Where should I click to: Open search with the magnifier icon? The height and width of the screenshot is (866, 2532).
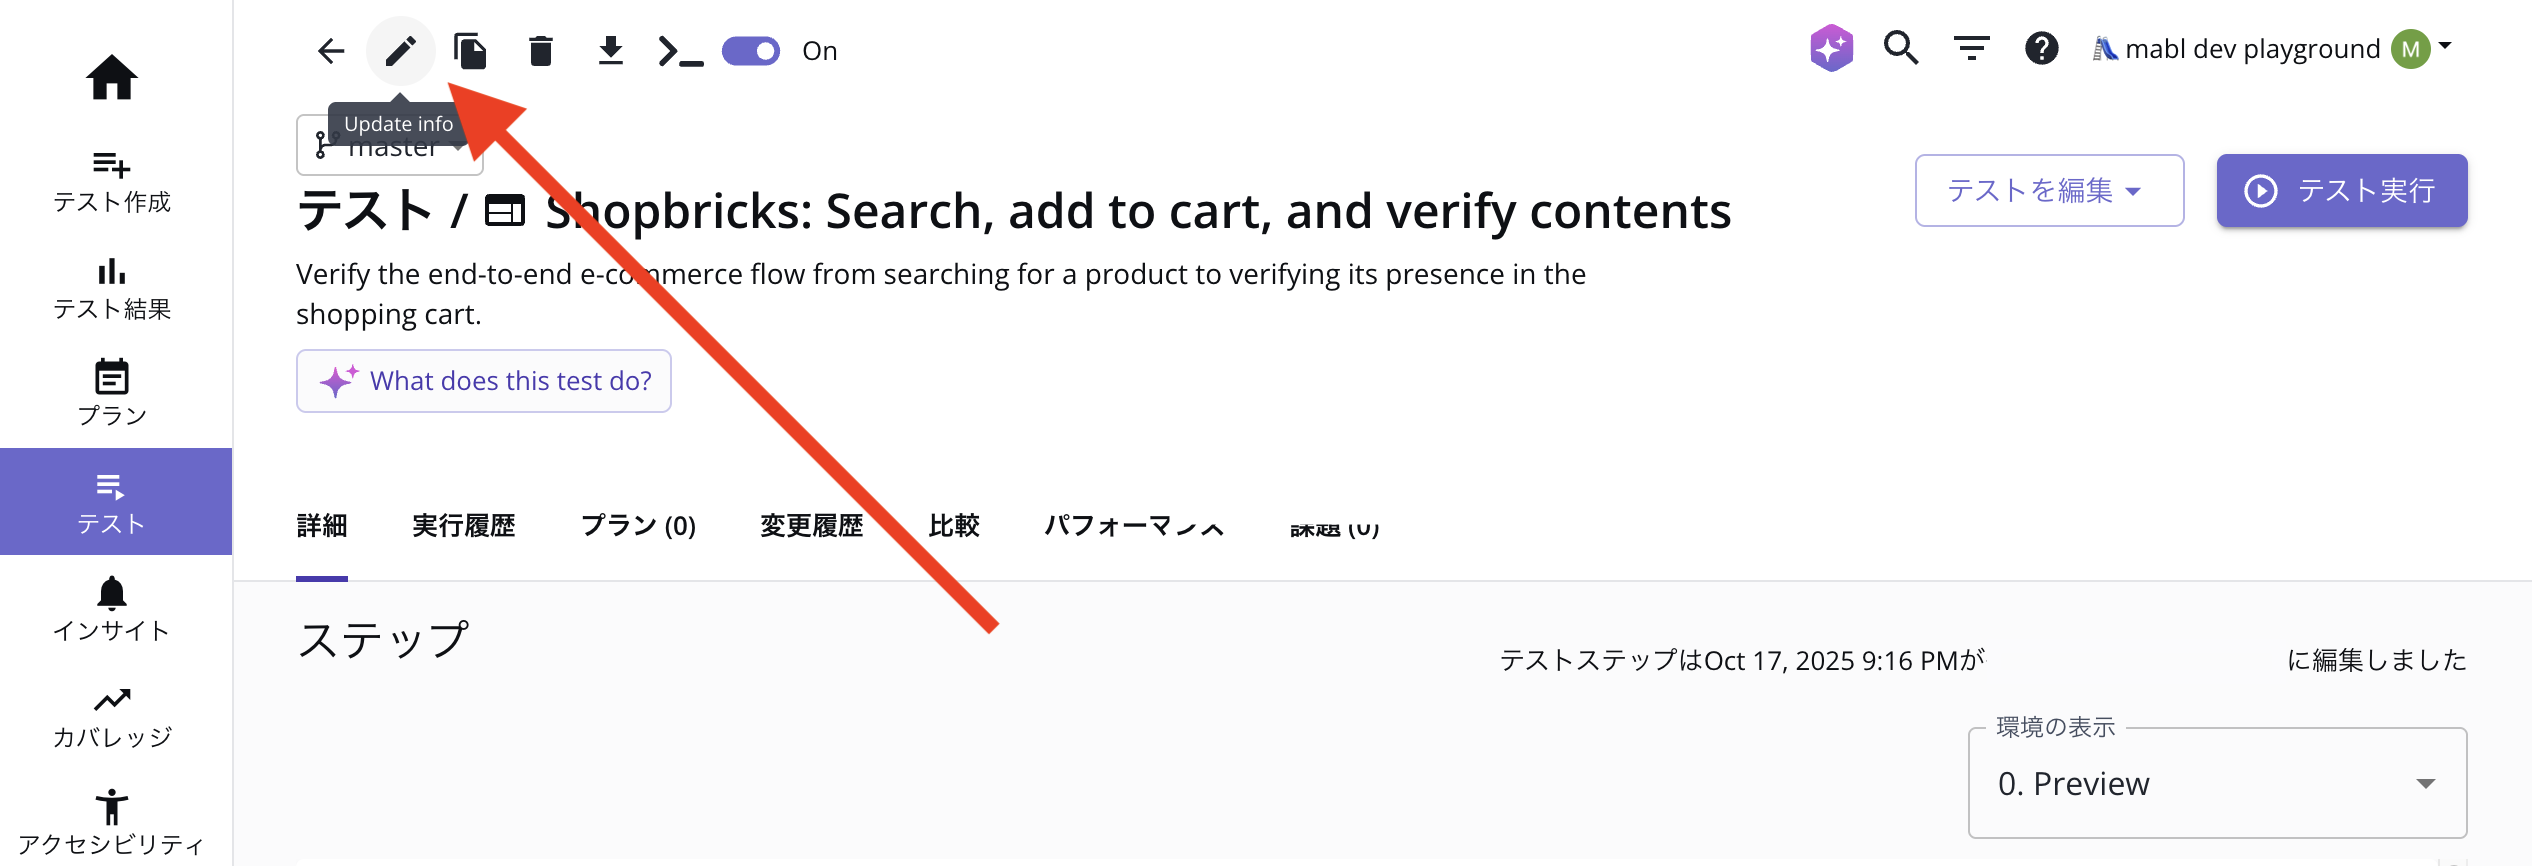pos(1901,48)
